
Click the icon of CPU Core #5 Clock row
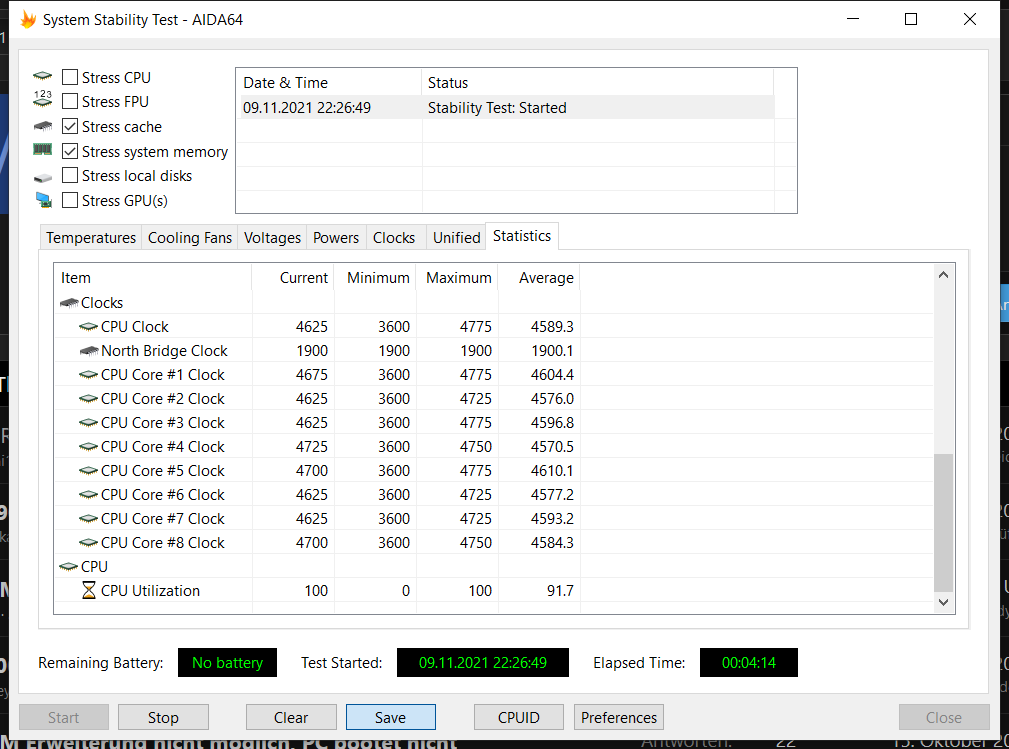click(x=88, y=471)
